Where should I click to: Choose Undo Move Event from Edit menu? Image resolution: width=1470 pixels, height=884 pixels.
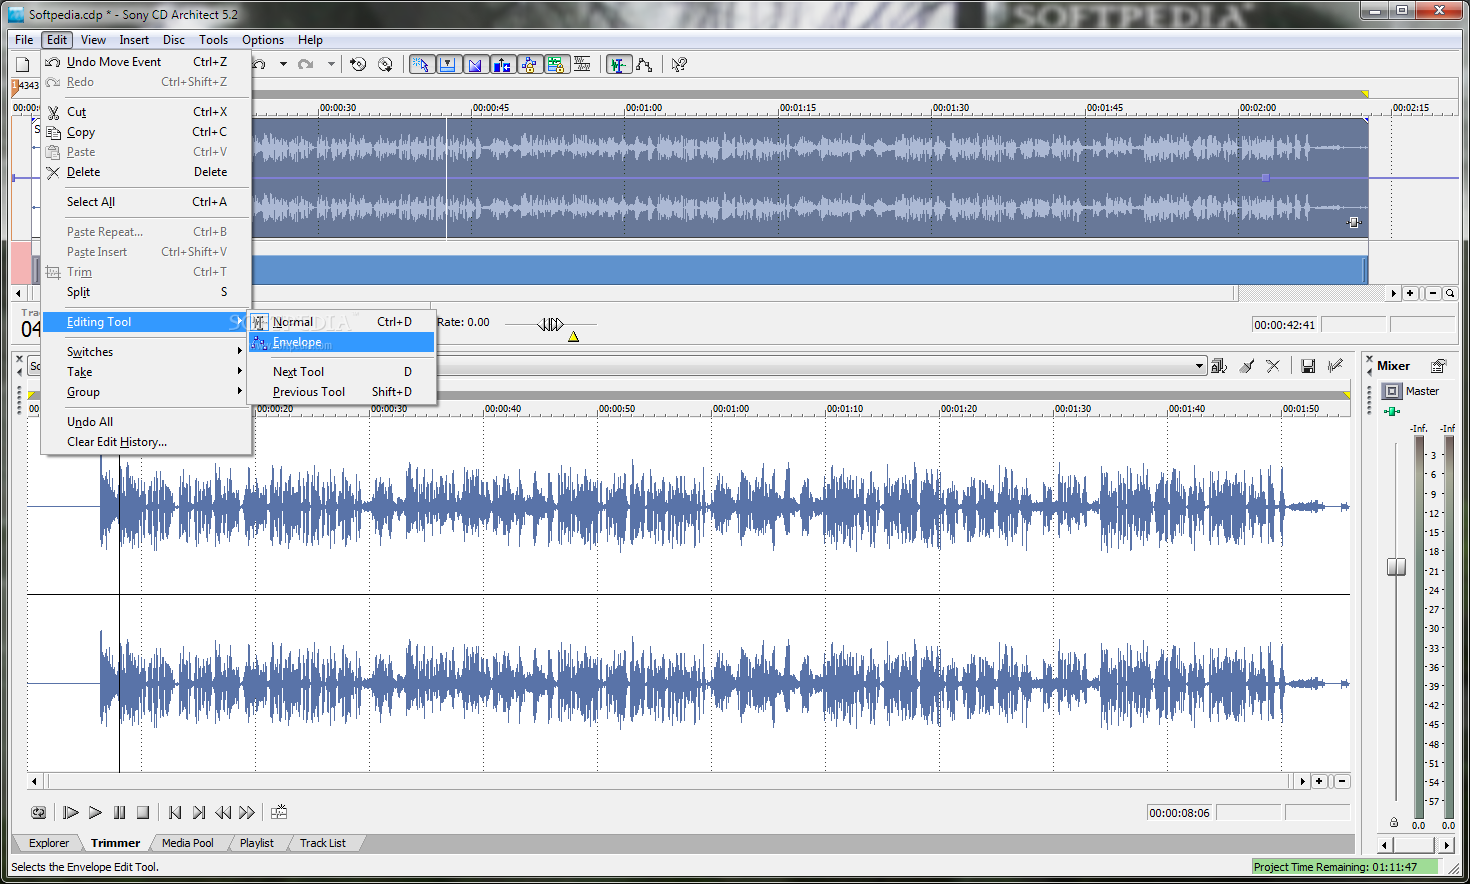(x=146, y=62)
